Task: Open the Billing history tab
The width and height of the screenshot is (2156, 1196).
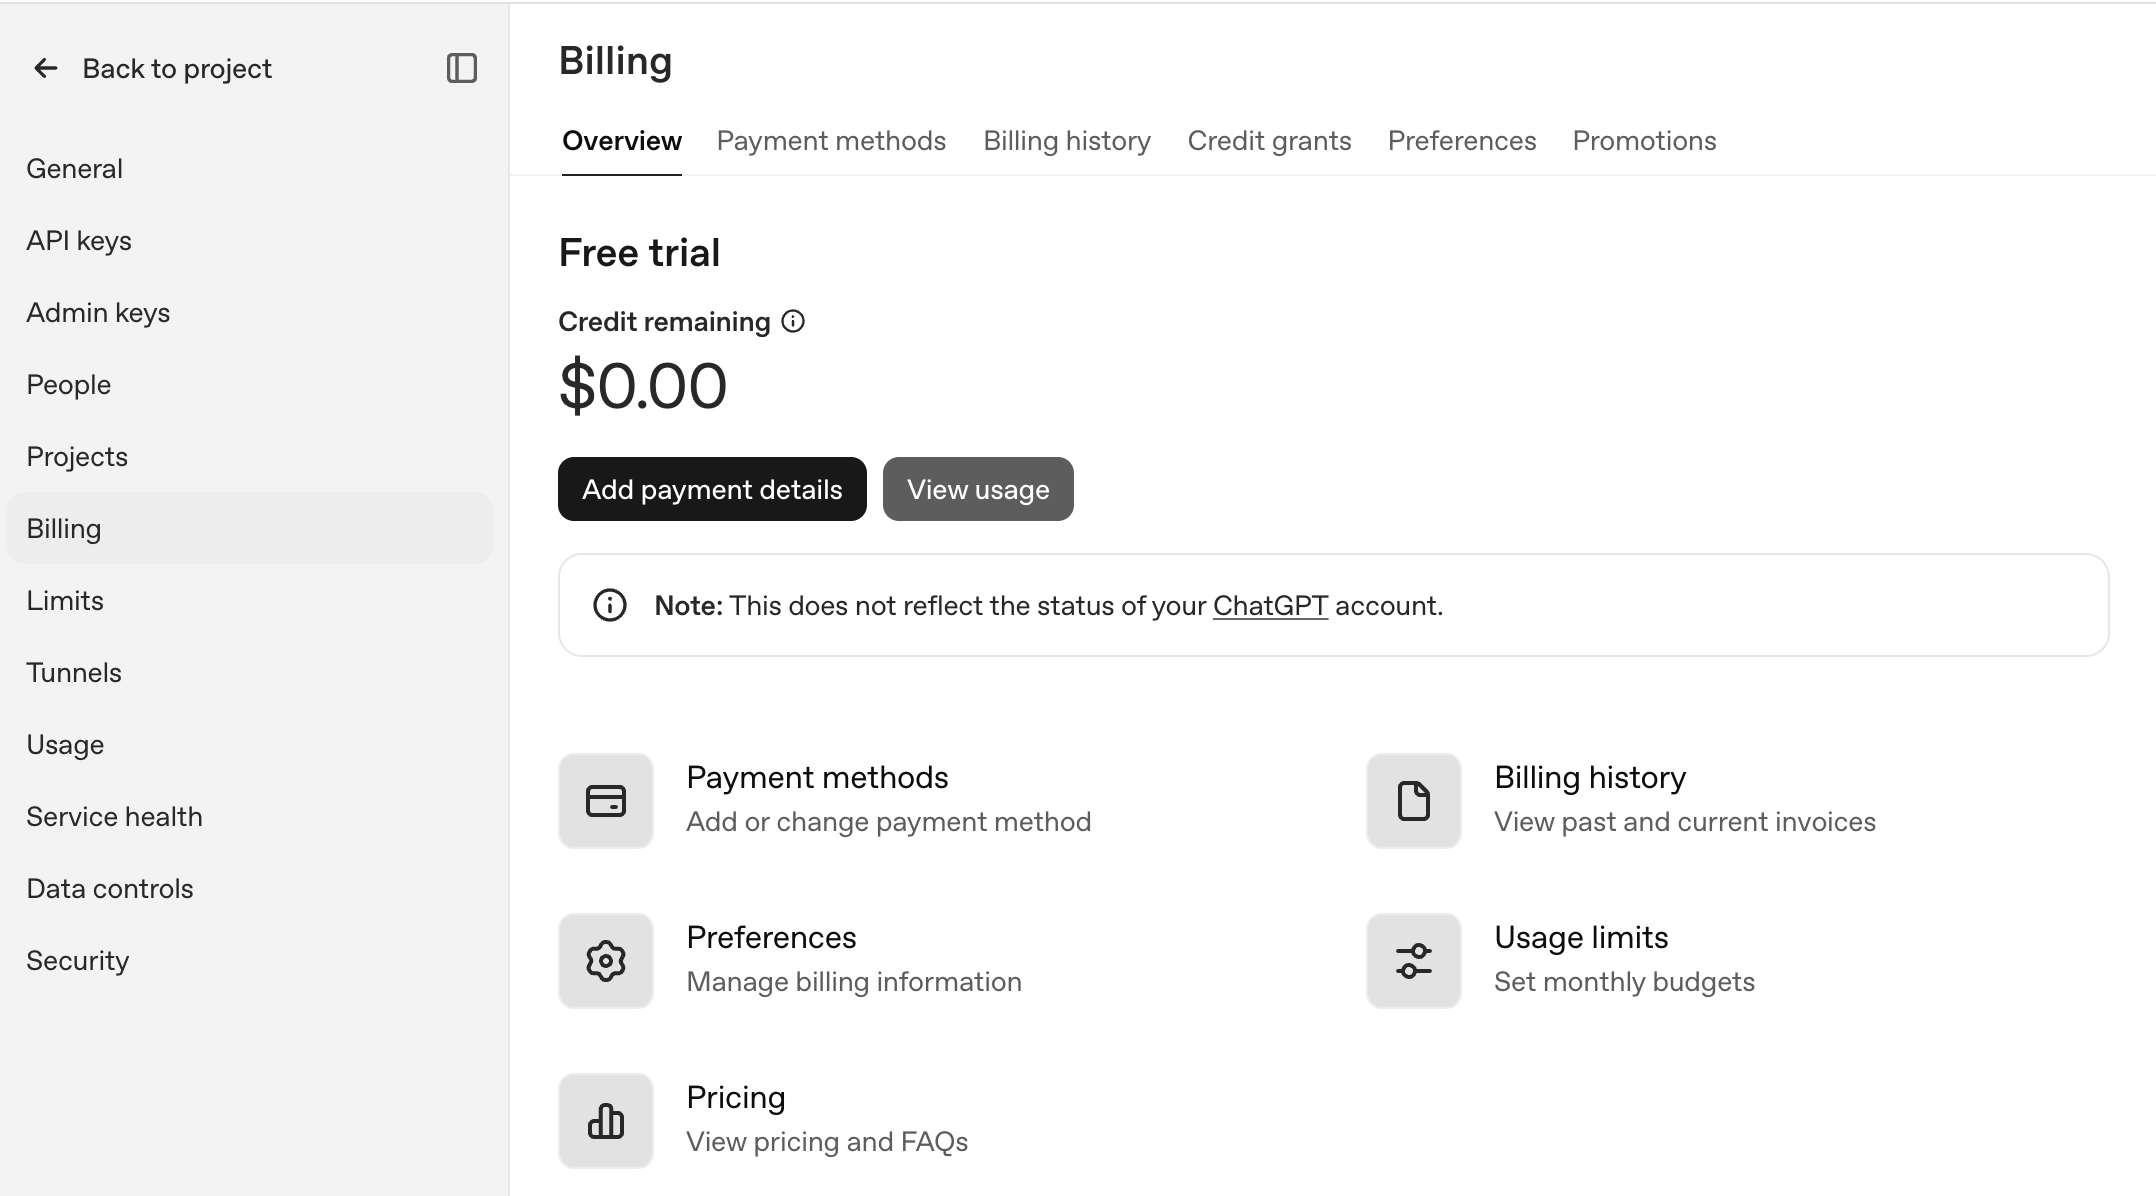Action: [x=1067, y=141]
